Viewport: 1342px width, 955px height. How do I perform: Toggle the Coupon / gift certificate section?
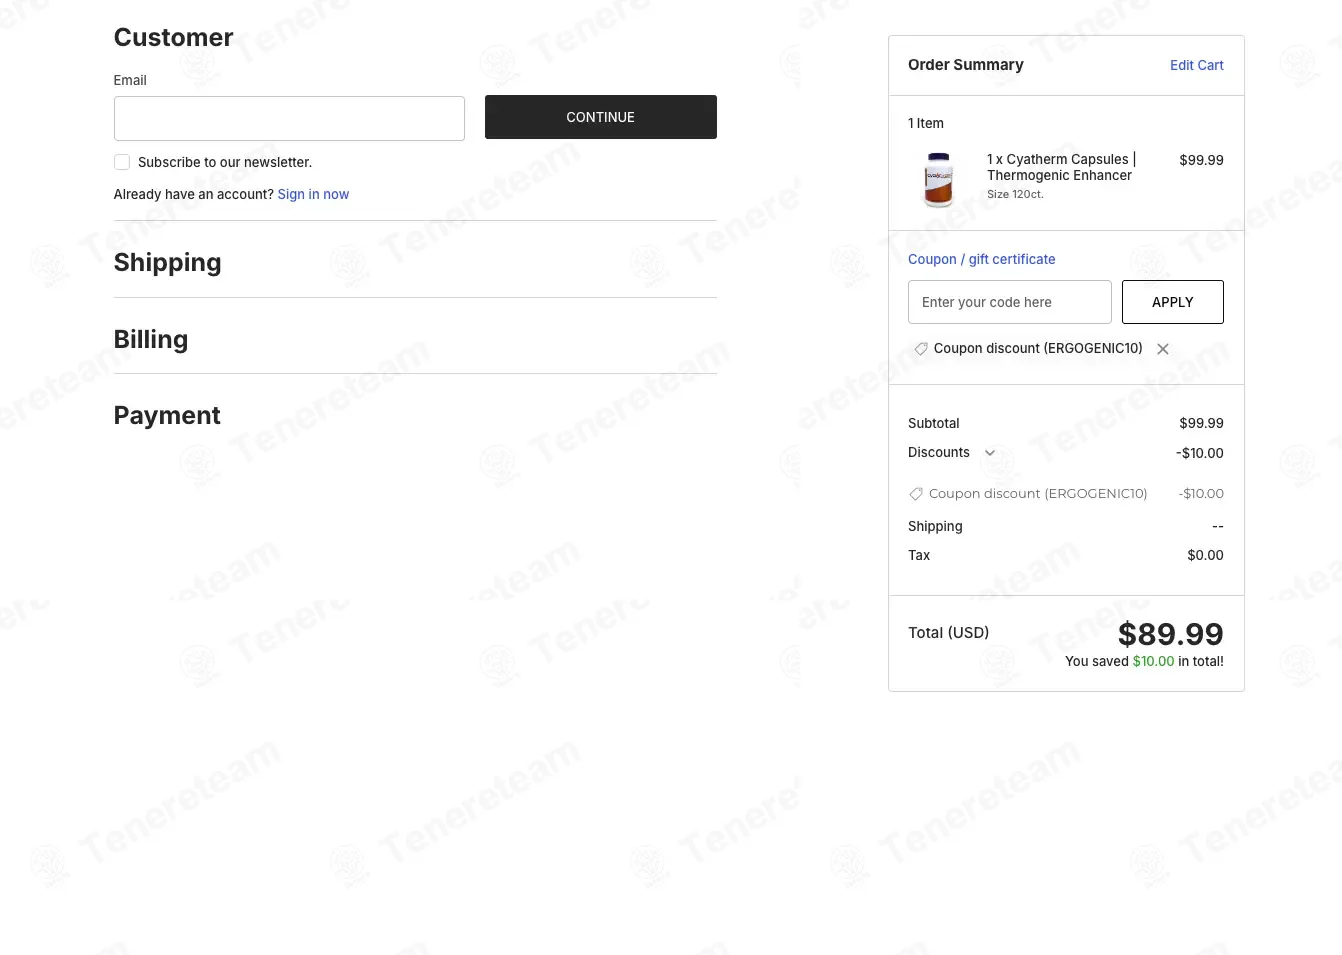(x=982, y=259)
